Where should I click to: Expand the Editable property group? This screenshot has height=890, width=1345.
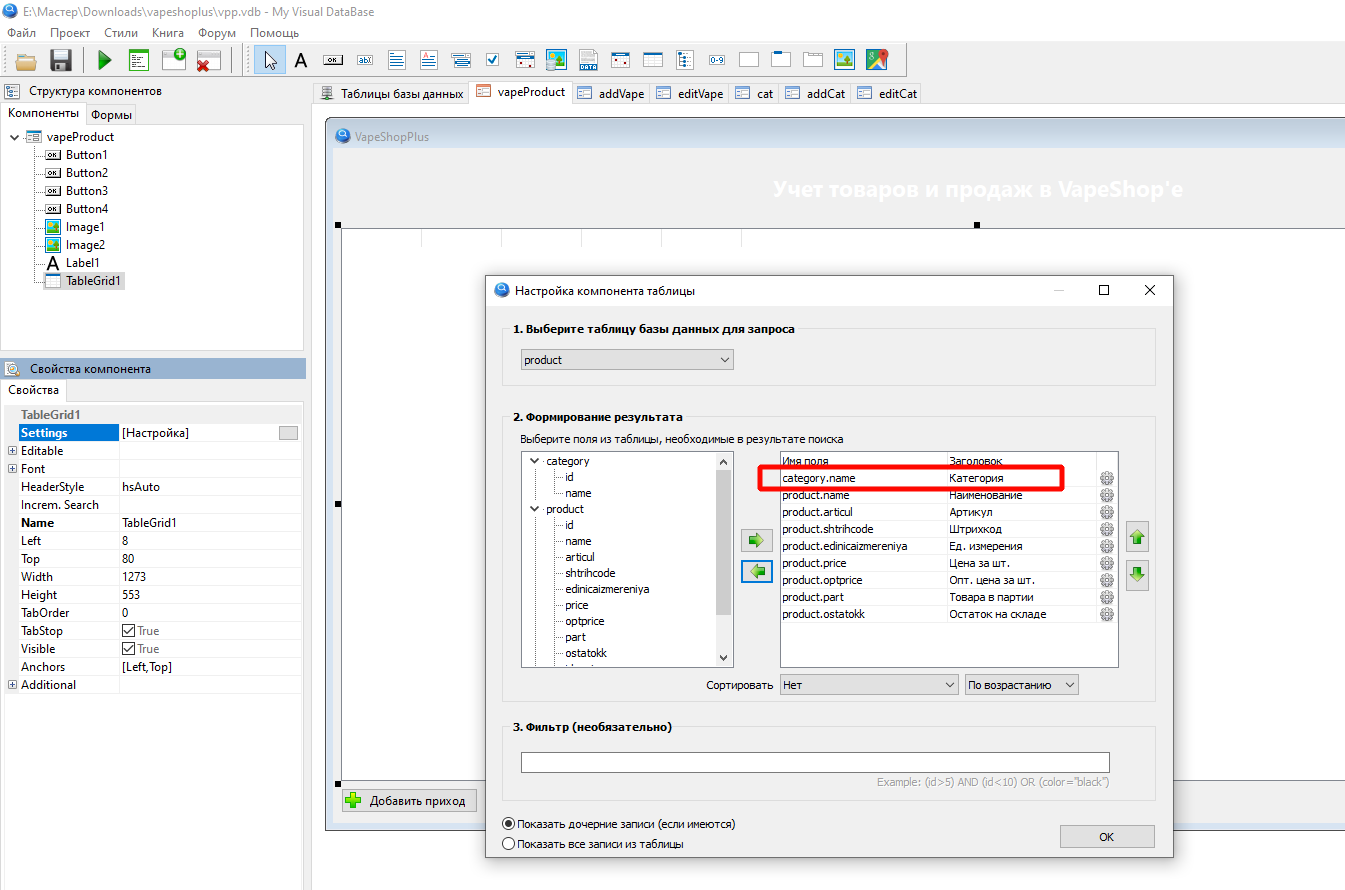pos(12,451)
